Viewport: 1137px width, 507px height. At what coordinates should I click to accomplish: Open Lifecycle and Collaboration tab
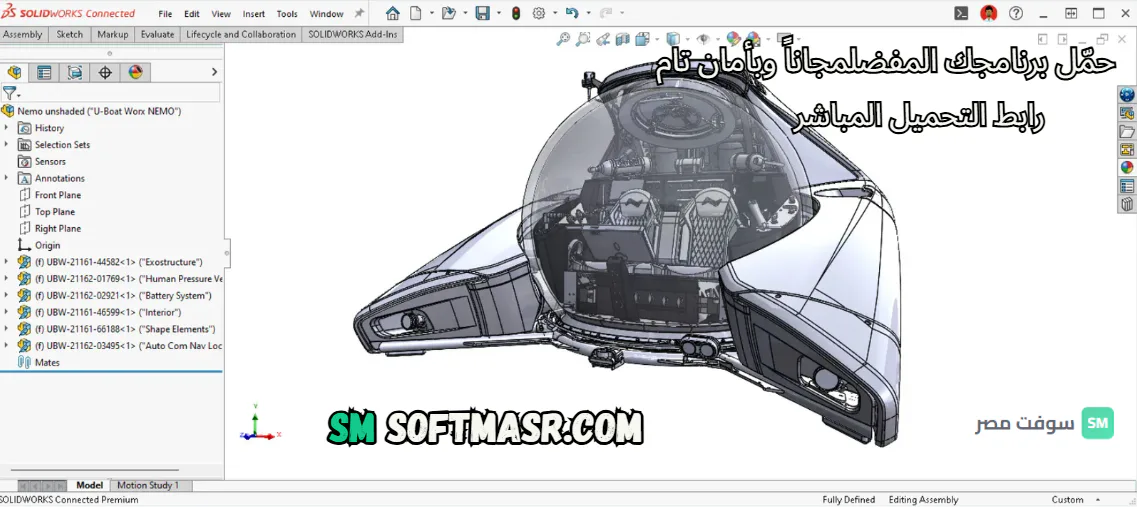pyautogui.click(x=241, y=34)
